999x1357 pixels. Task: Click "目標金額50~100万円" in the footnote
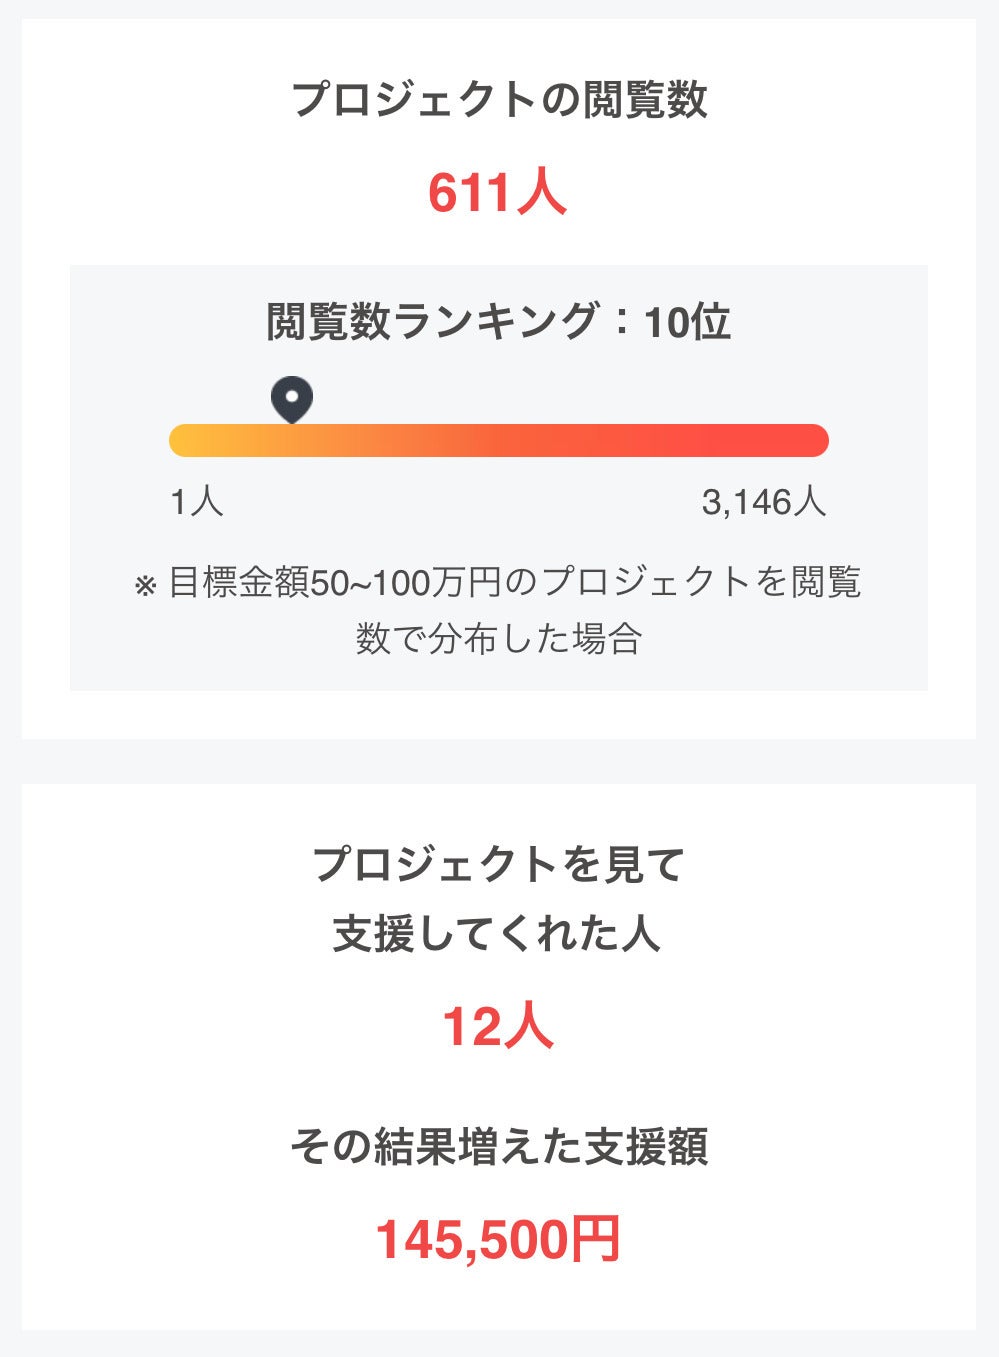pyautogui.click(x=335, y=582)
